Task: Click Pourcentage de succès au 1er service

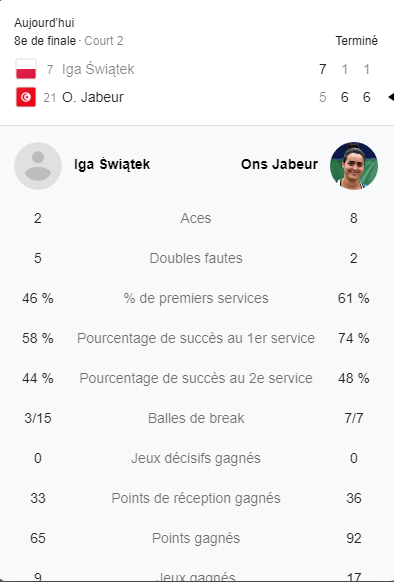Action: click(196, 338)
